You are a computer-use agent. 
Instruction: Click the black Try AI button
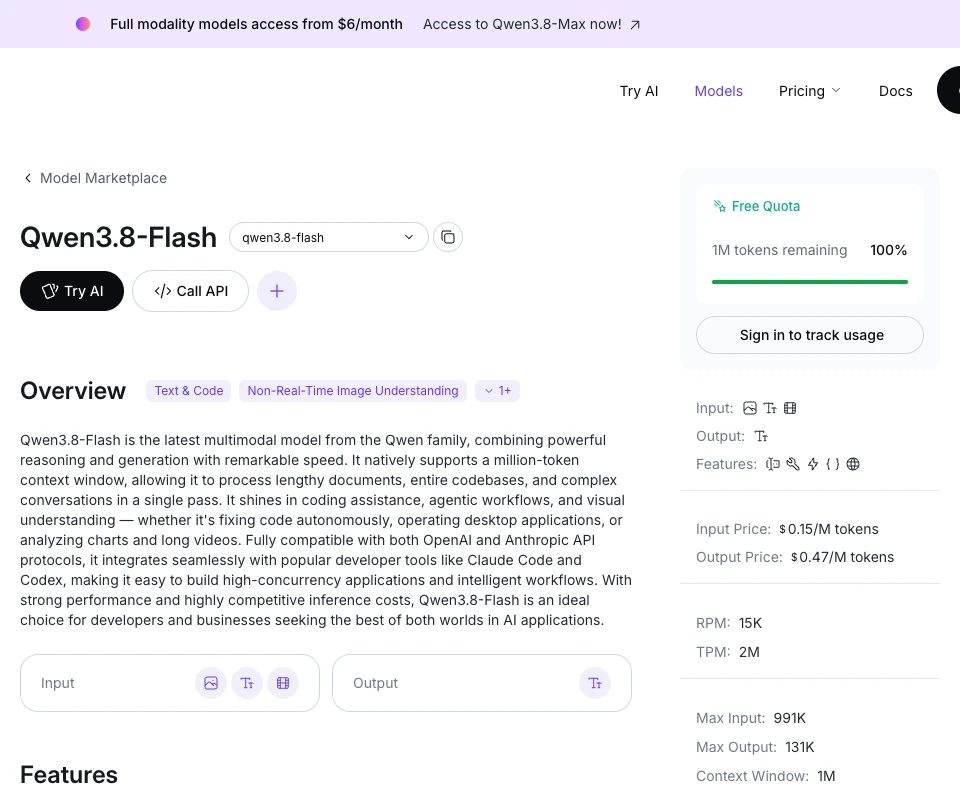[x=72, y=291]
